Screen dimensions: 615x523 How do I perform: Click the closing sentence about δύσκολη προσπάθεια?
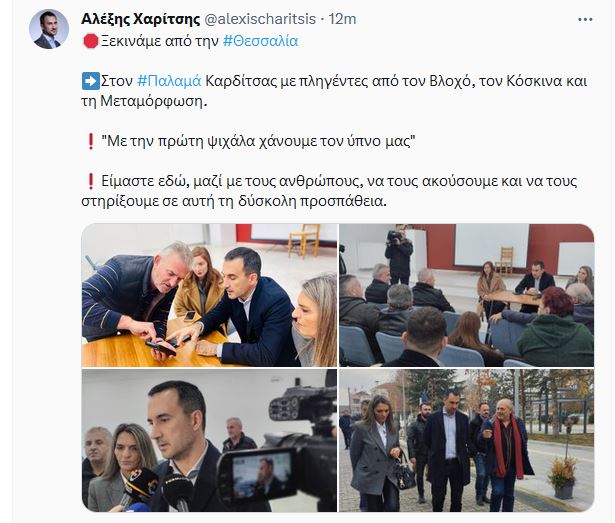point(329,191)
